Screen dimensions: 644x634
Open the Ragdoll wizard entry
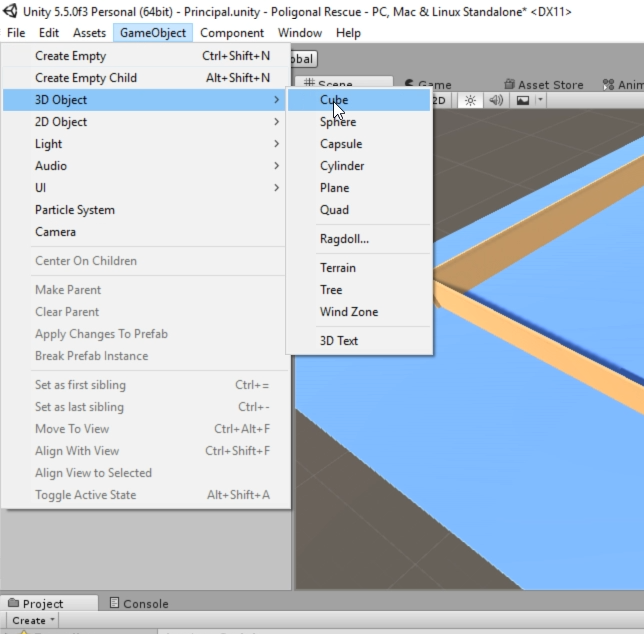click(359, 239)
